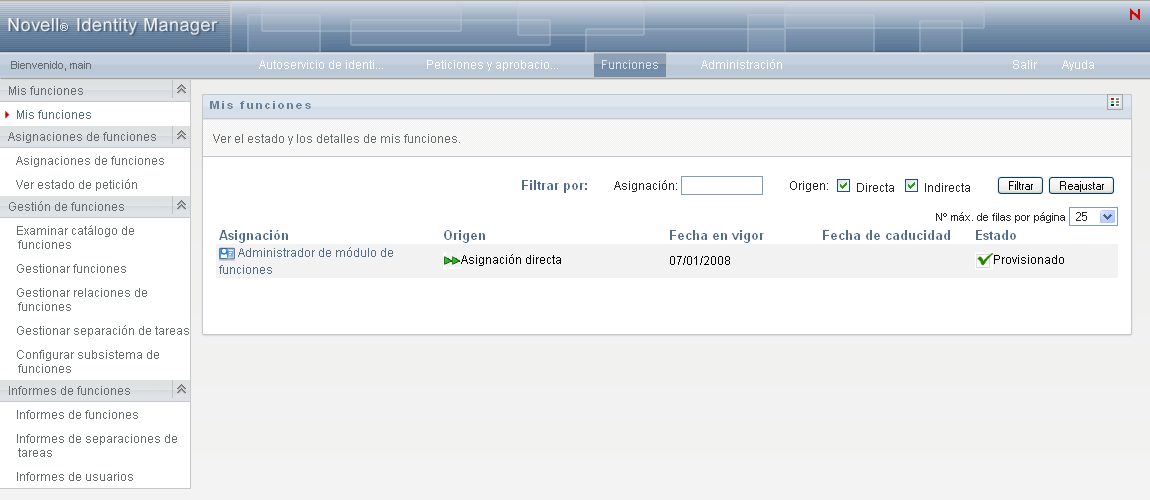This screenshot has height=500, width=1150.
Task: Sort by Fecha de caducidad column header
Action: click(x=886, y=235)
